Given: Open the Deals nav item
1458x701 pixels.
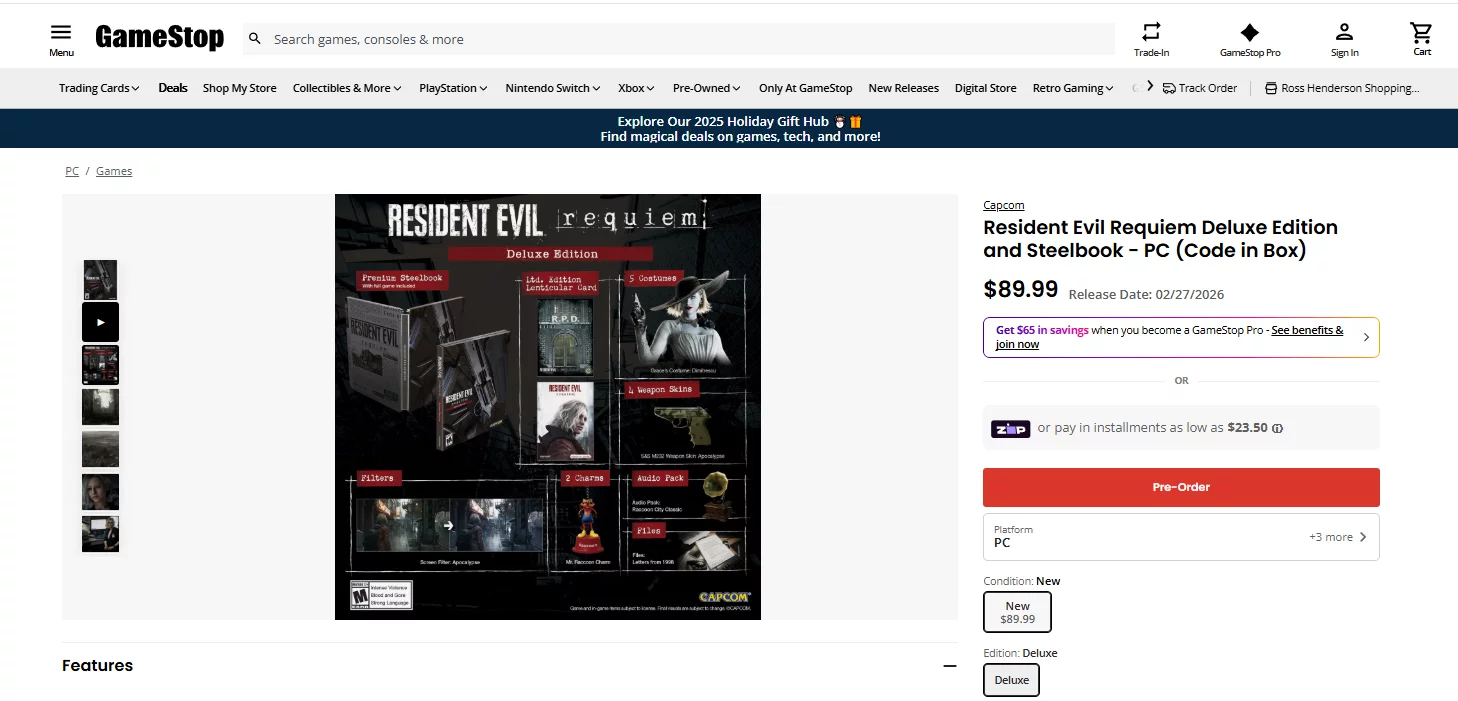Looking at the screenshot, I should (x=173, y=88).
